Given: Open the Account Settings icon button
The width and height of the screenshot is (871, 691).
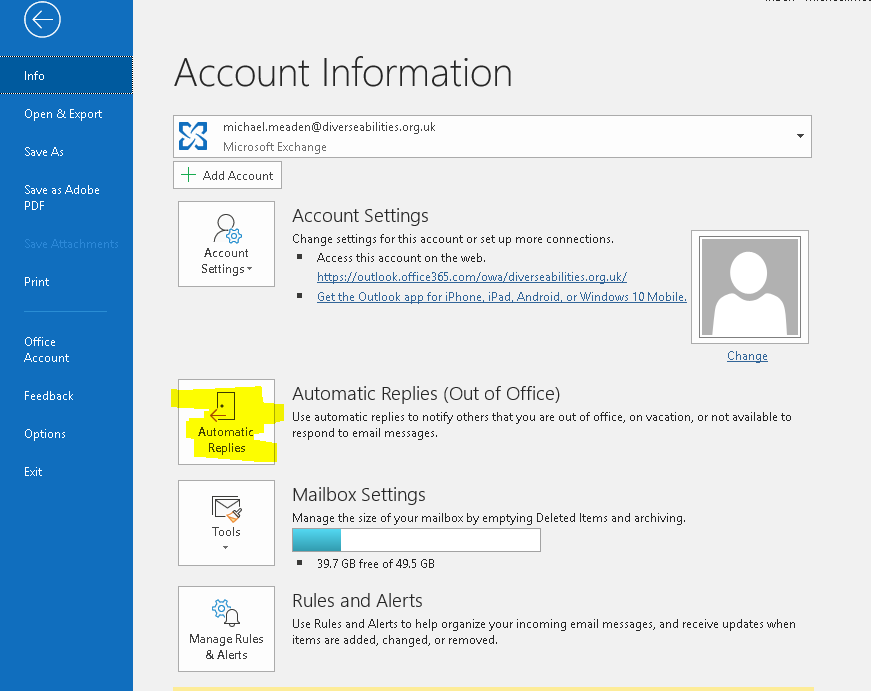Looking at the screenshot, I should point(226,229).
